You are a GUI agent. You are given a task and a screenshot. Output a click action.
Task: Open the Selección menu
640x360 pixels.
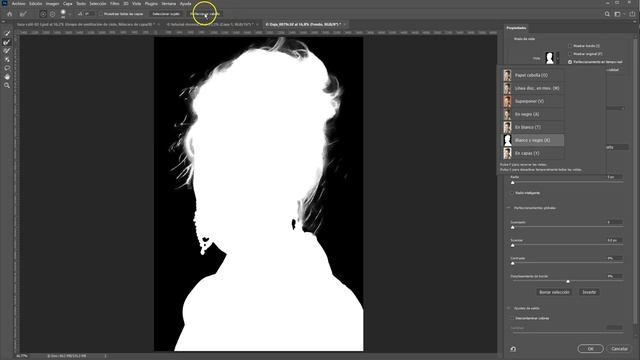click(98, 4)
